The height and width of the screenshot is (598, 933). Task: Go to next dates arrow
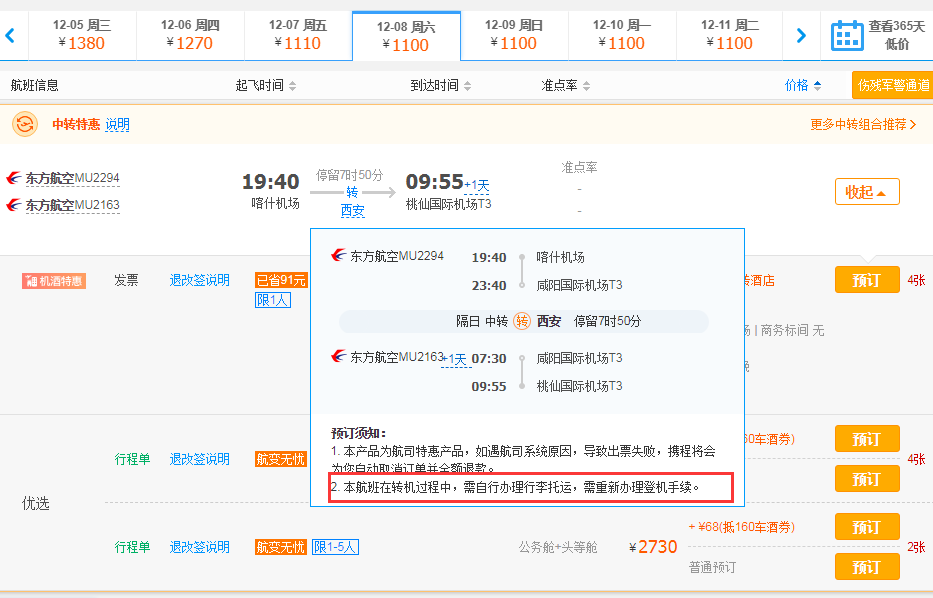[x=801, y=36]
